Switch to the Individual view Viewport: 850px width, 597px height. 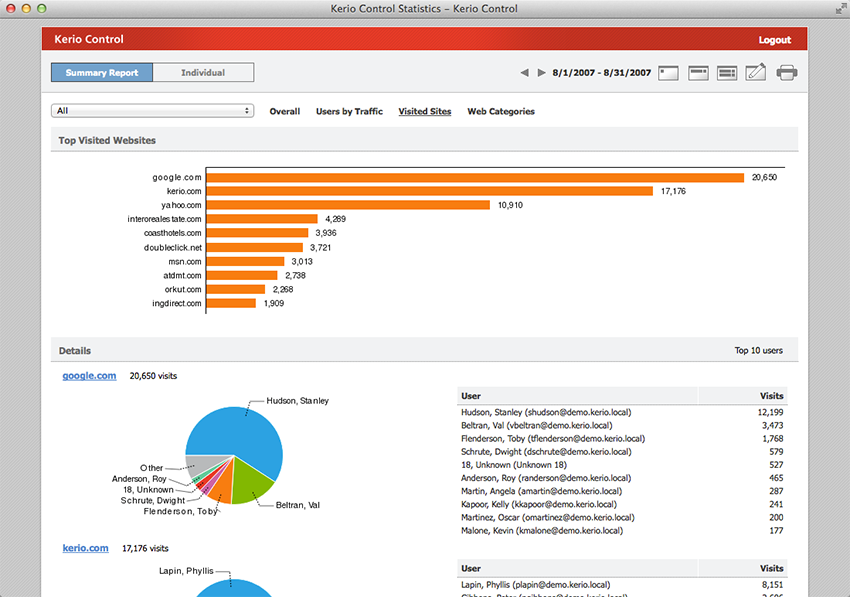coord(203,73)
